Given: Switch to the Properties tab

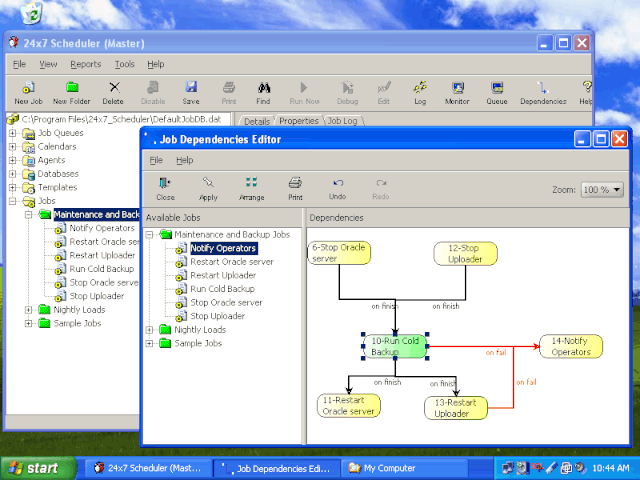Looking at the screenshot, I should [299, 121].
